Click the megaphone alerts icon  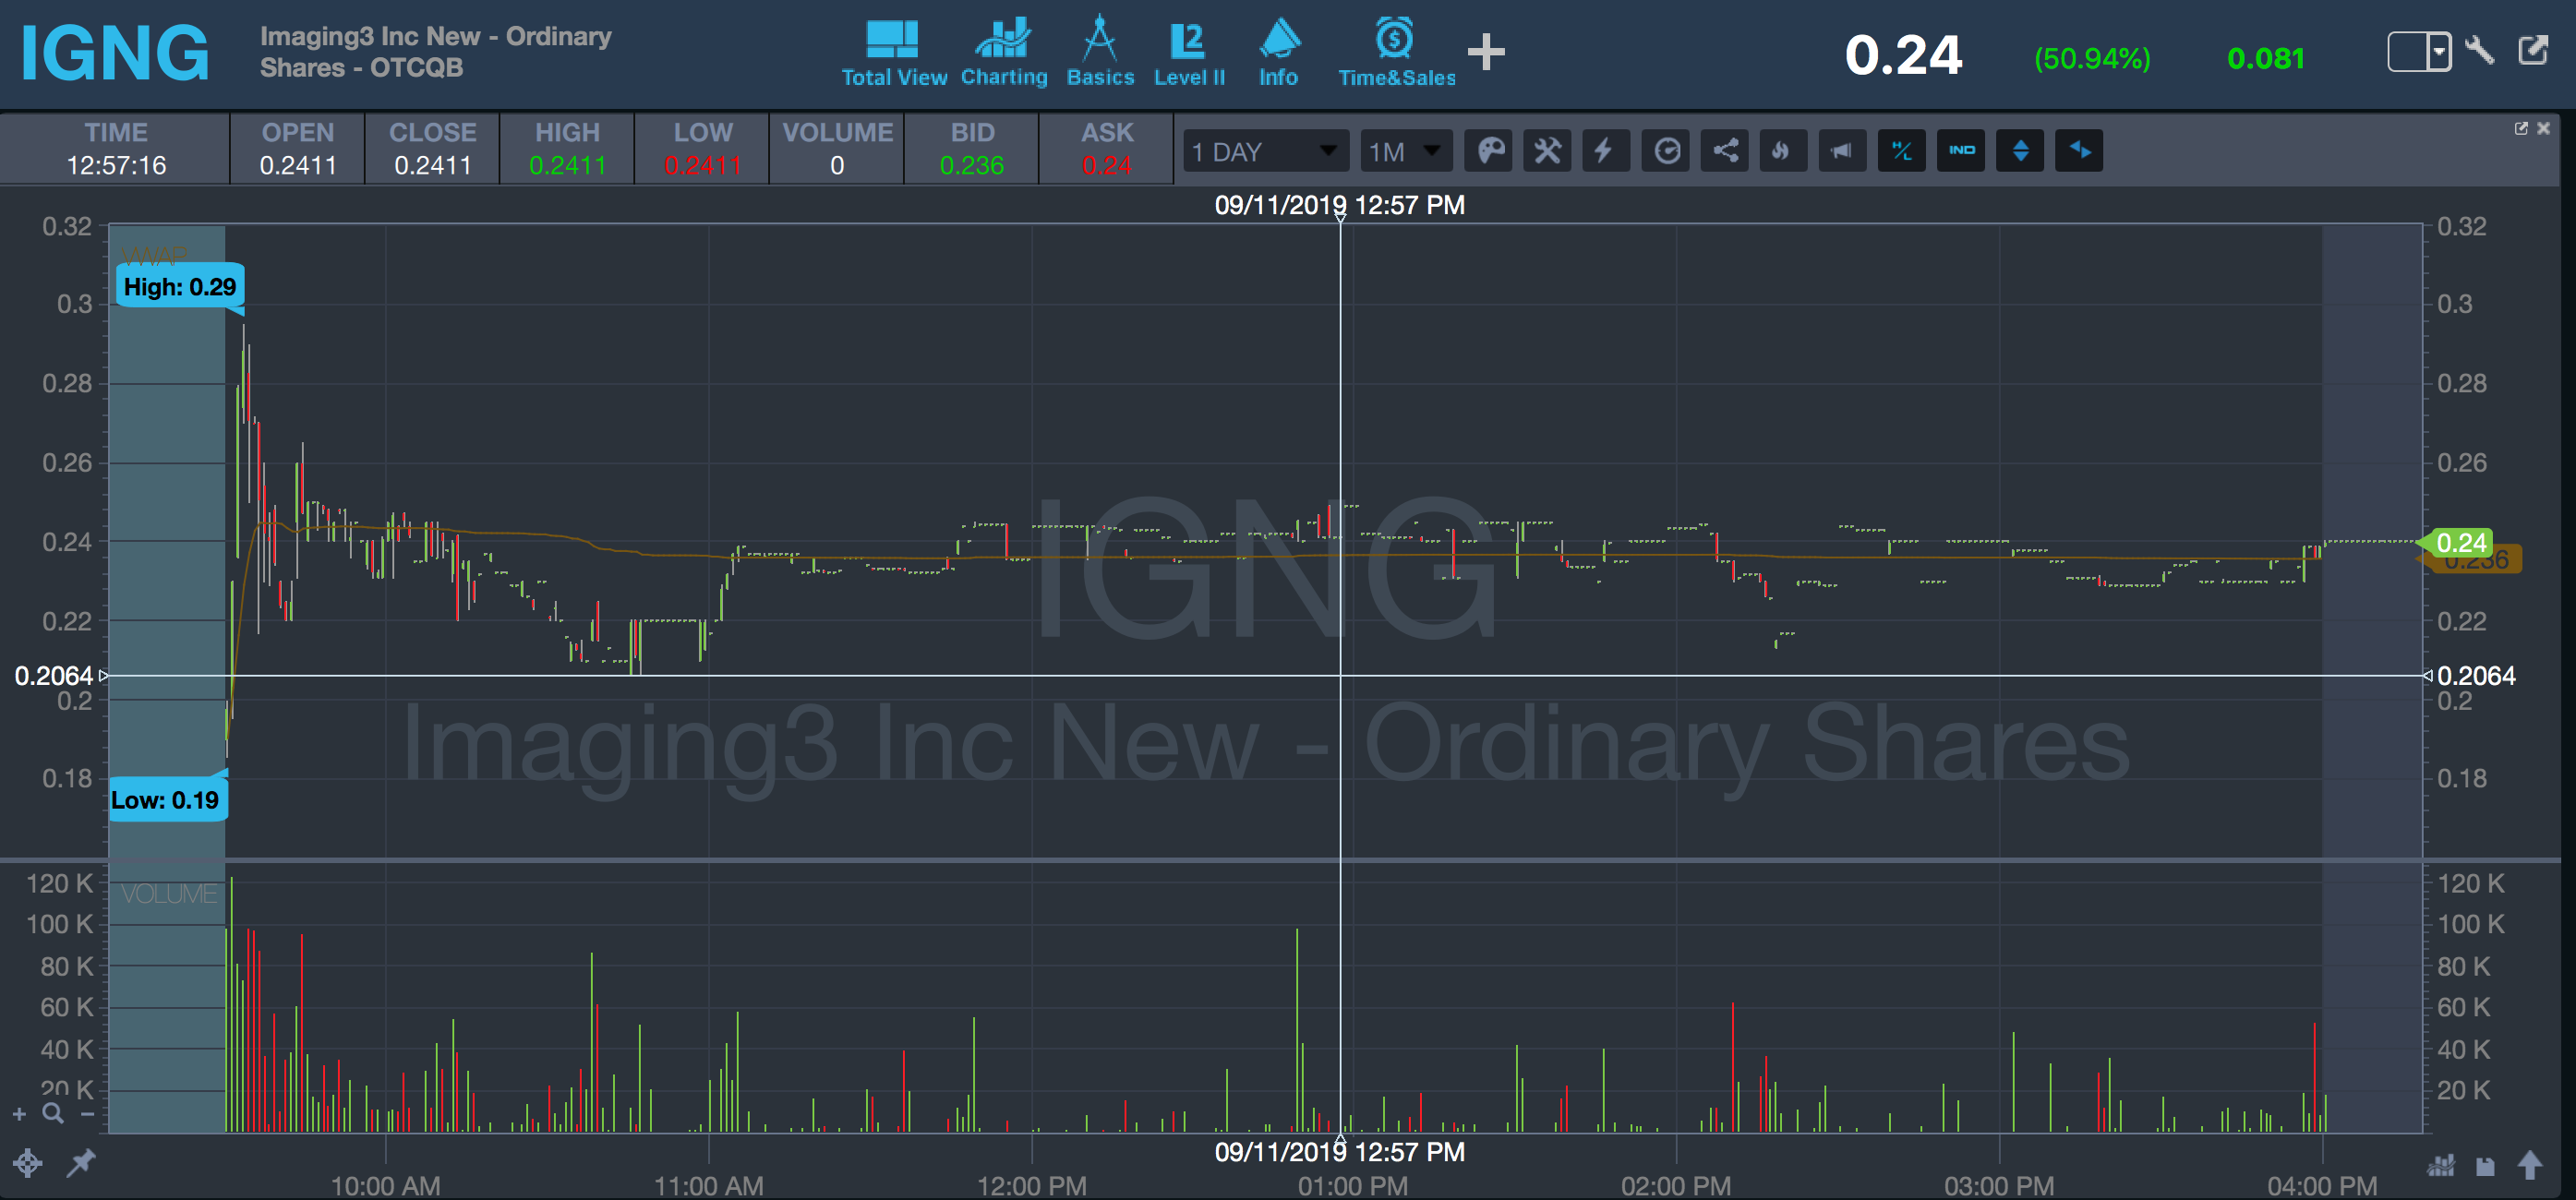(1842, 151)
